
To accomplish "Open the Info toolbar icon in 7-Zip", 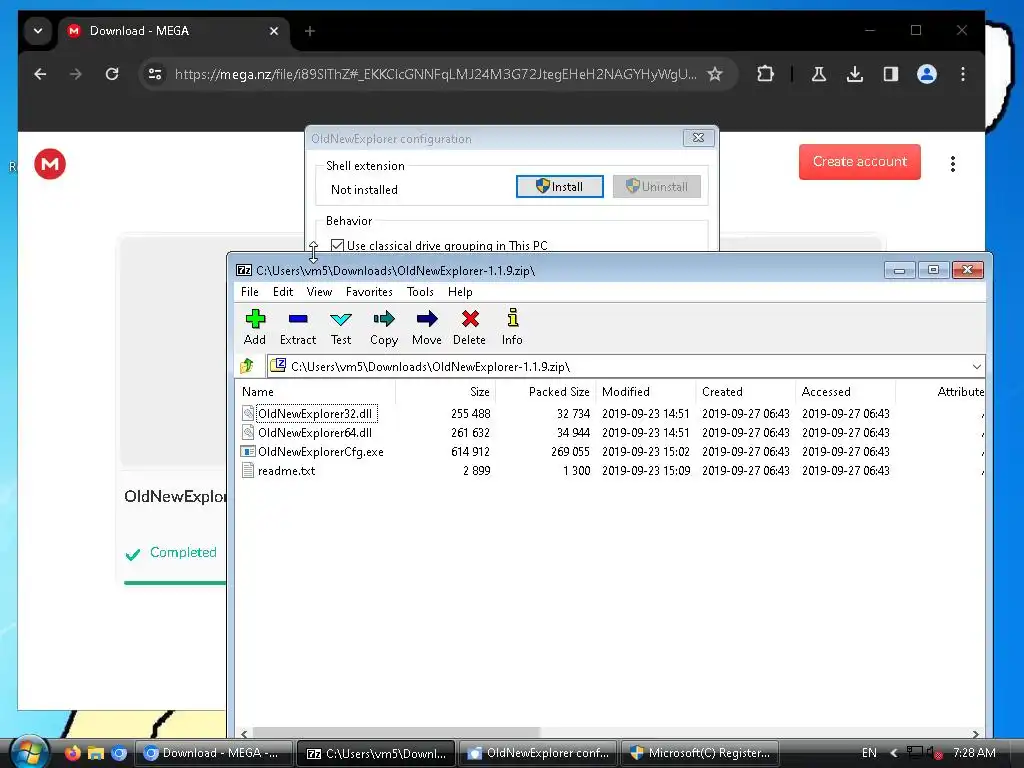I will [x=512, y=327].
